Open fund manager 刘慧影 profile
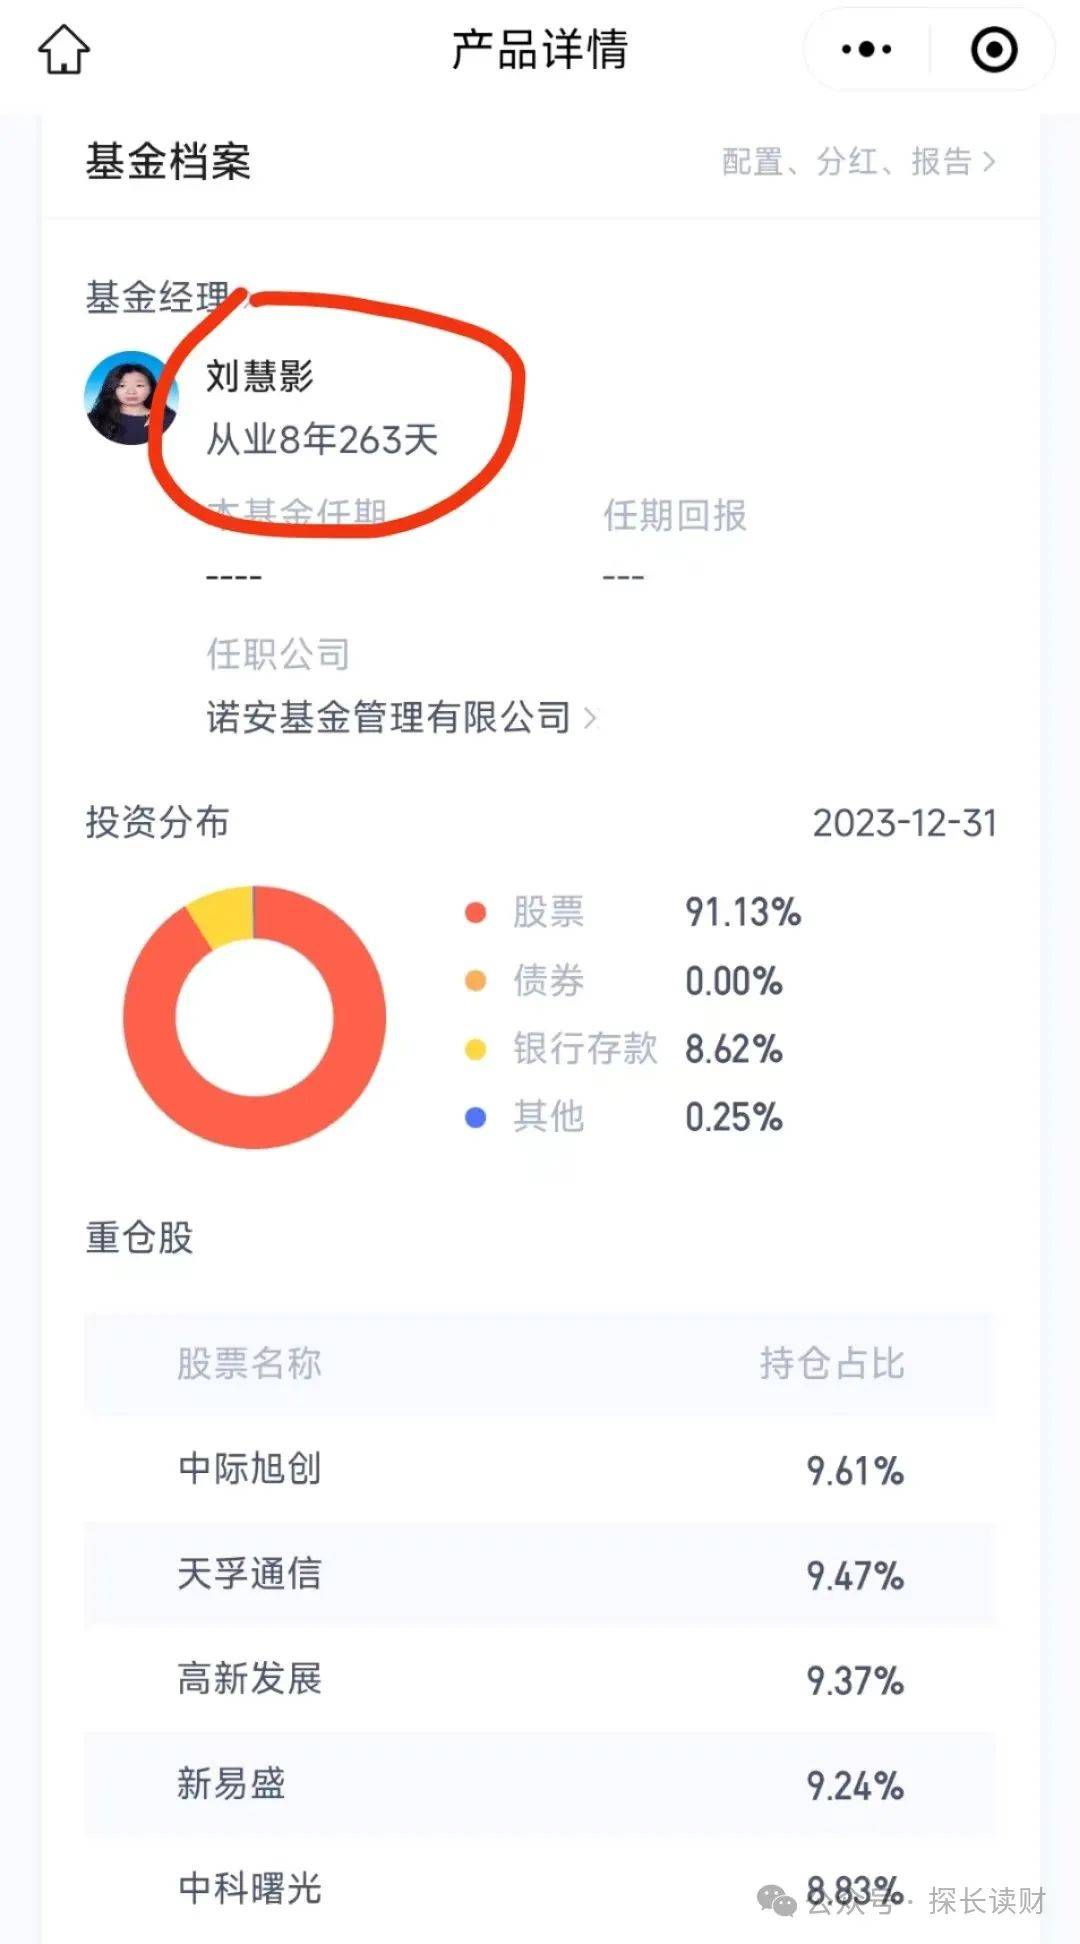This screenshot has width=1080, height=1944. pyautogui.click(x=258, y=376)
